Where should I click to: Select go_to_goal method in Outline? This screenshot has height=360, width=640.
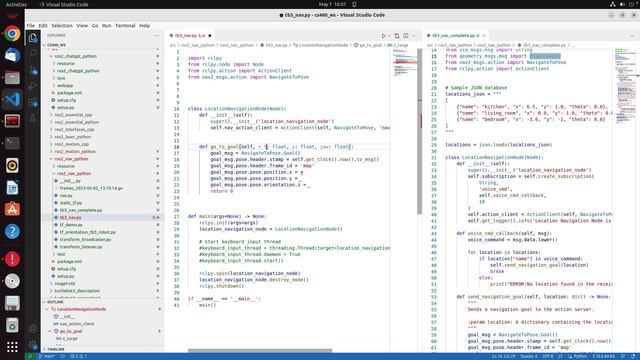tap(102, 331)
